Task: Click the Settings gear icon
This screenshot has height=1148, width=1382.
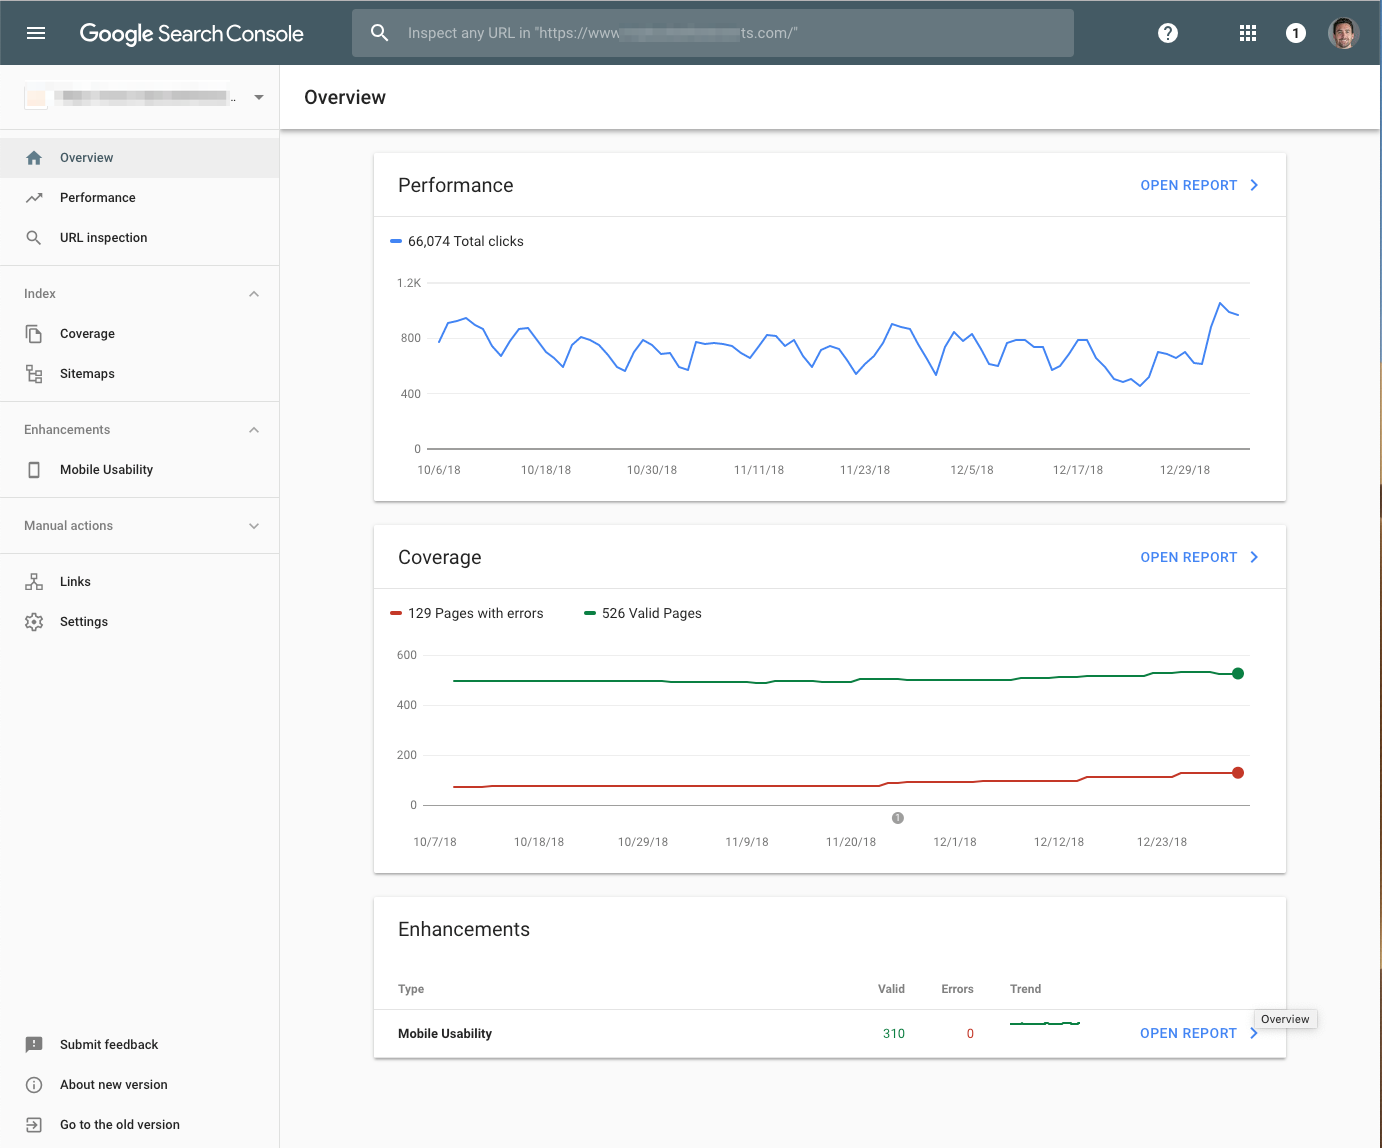Action: (x=34, y=622)
